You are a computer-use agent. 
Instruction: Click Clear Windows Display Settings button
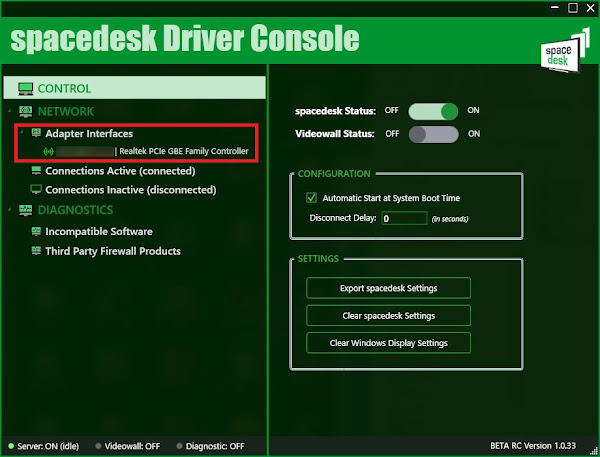tap(388, 343)
